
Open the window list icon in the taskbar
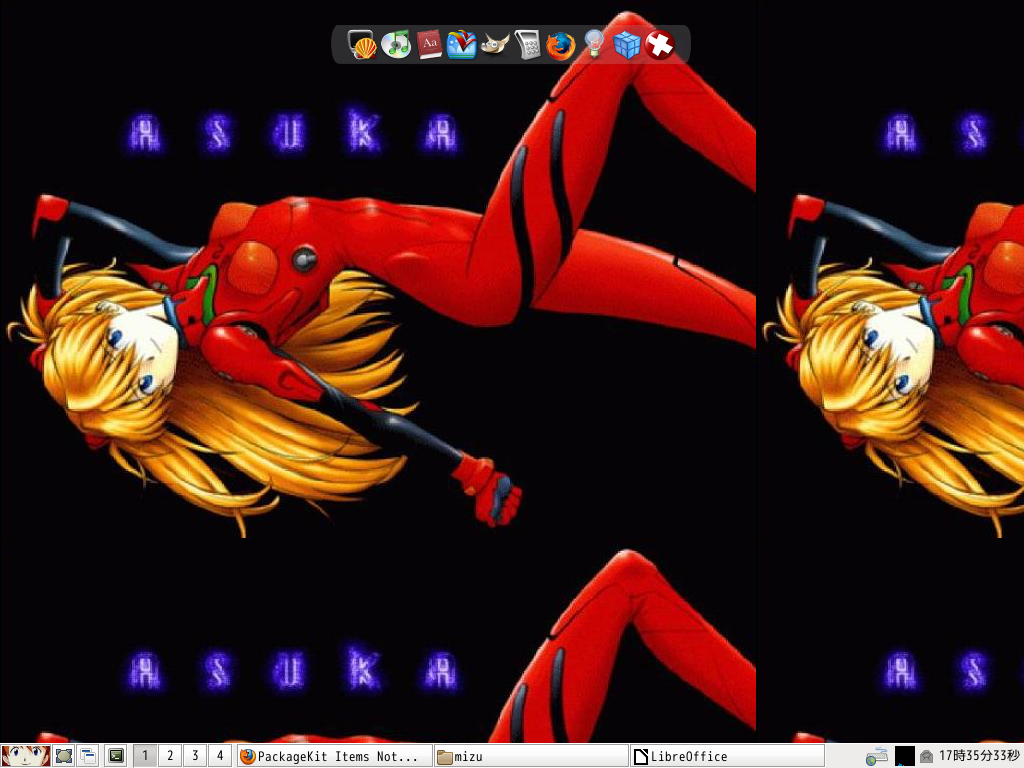(x=89, y=756)
